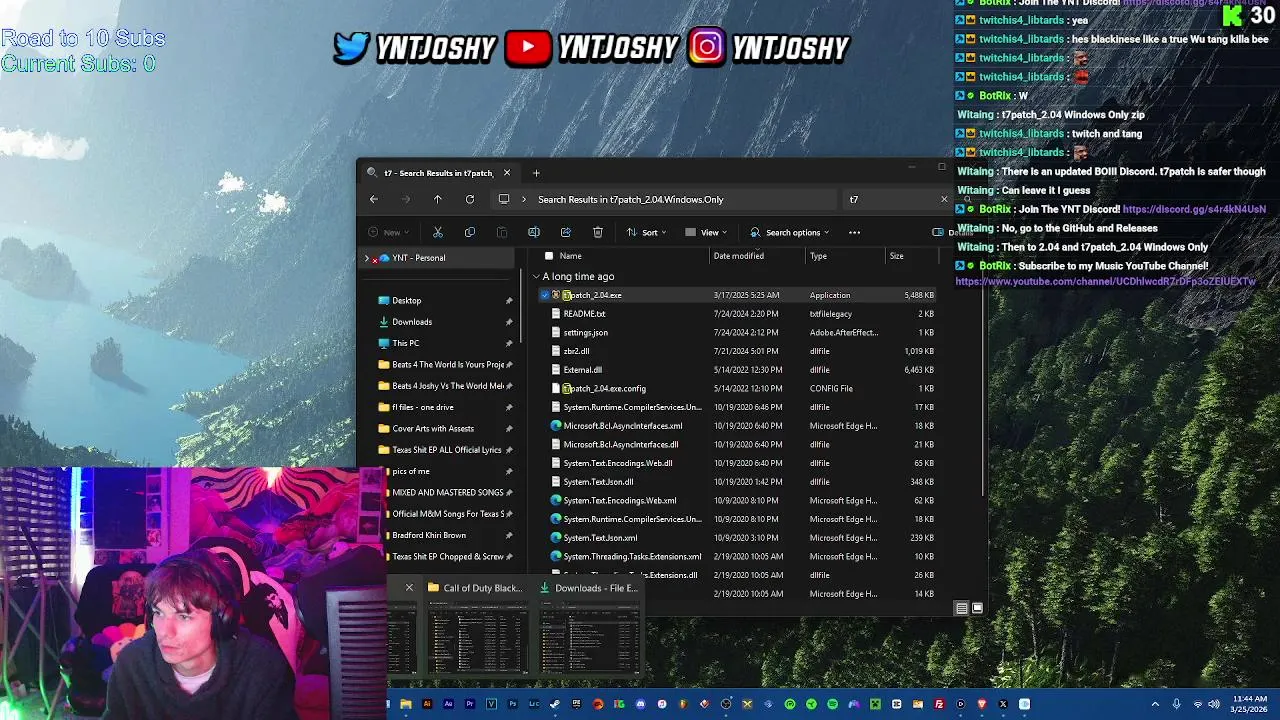Open the View dropdown
This screenshot has width=1280, height=720.
tap(707, 232)
